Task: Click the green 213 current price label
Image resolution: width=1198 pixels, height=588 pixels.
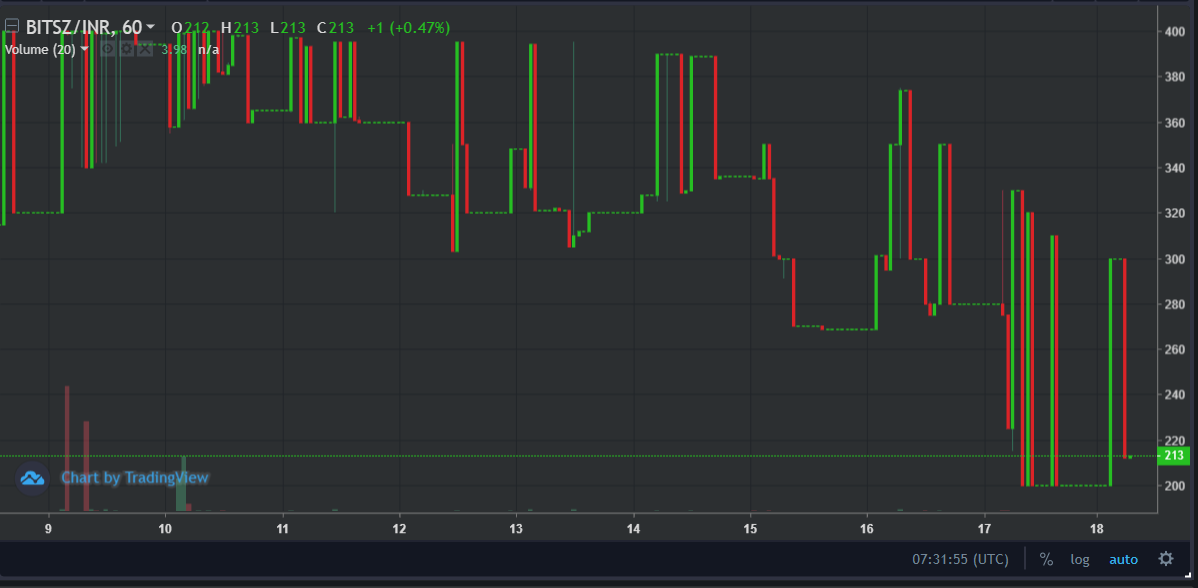Action: coord(1174,456)
